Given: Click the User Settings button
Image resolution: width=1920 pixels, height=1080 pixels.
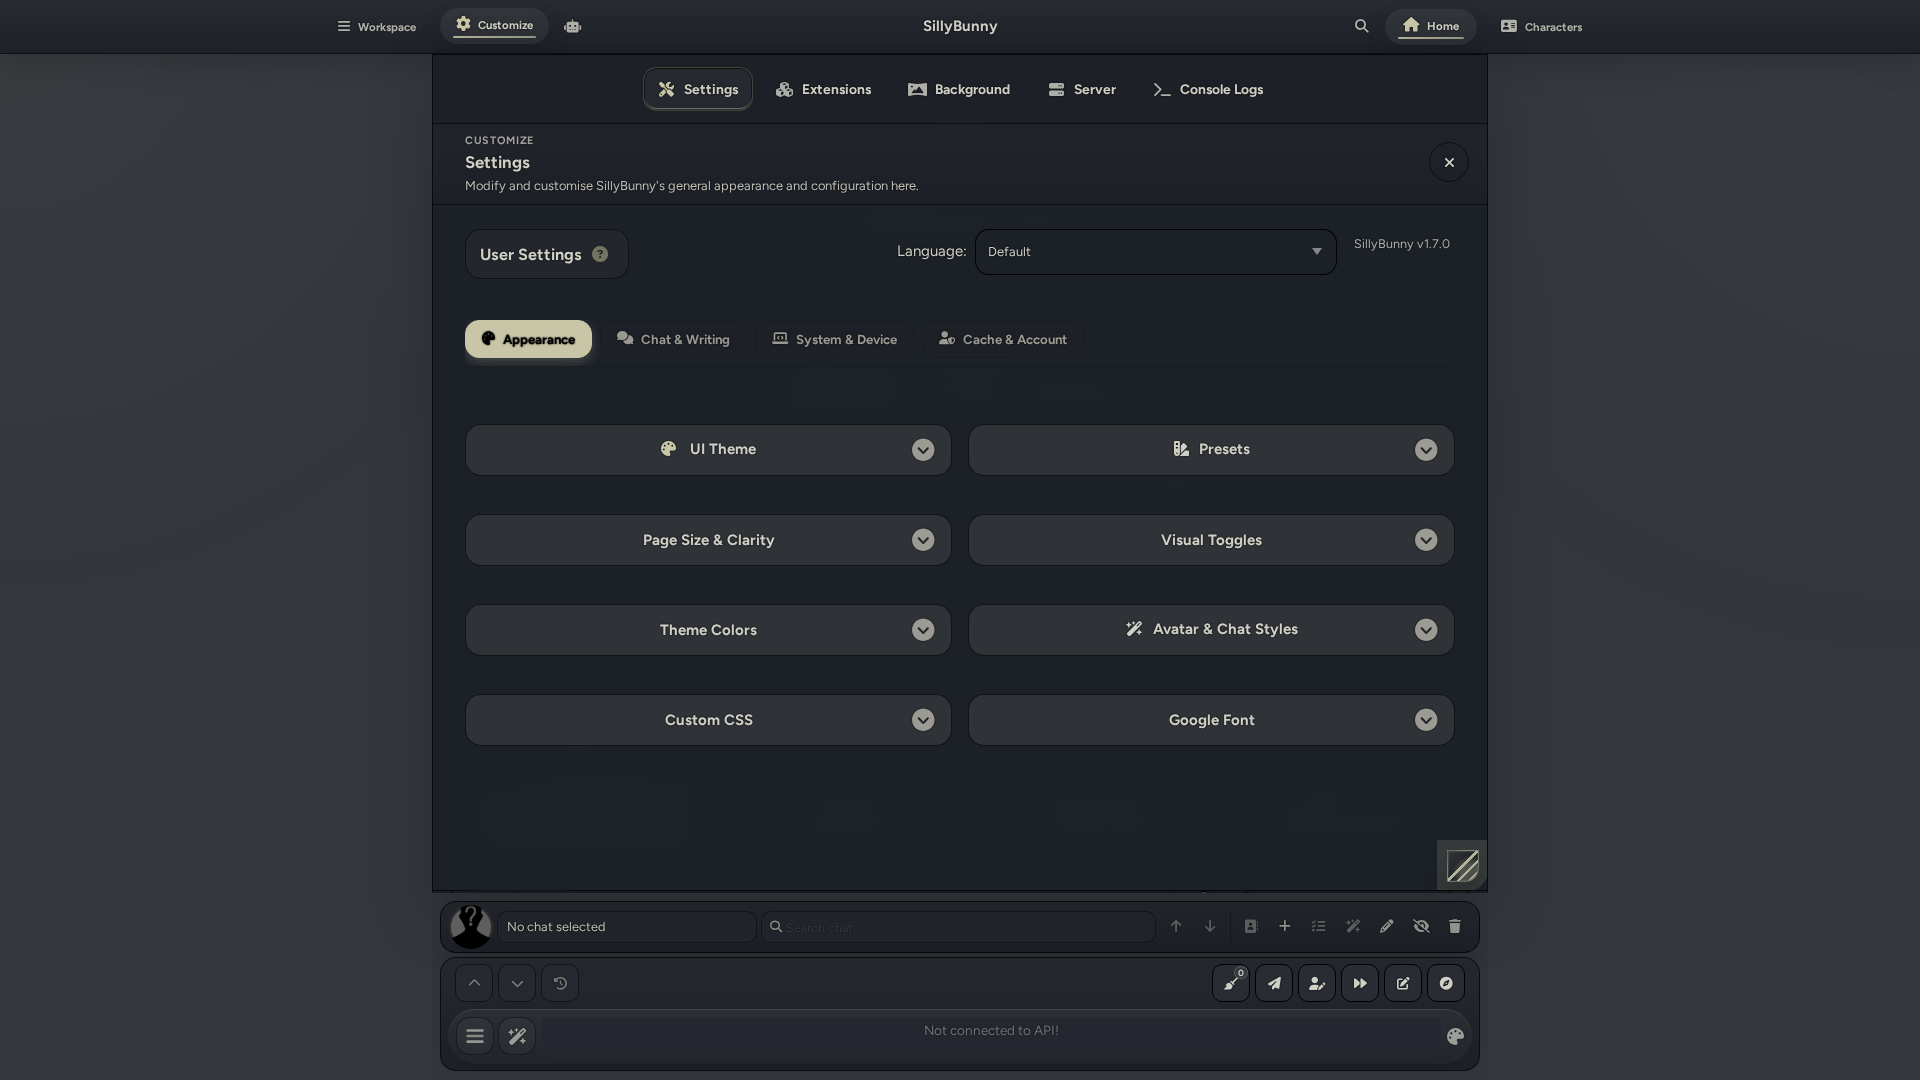Looking at the screenshot, I should click(546, 254).
